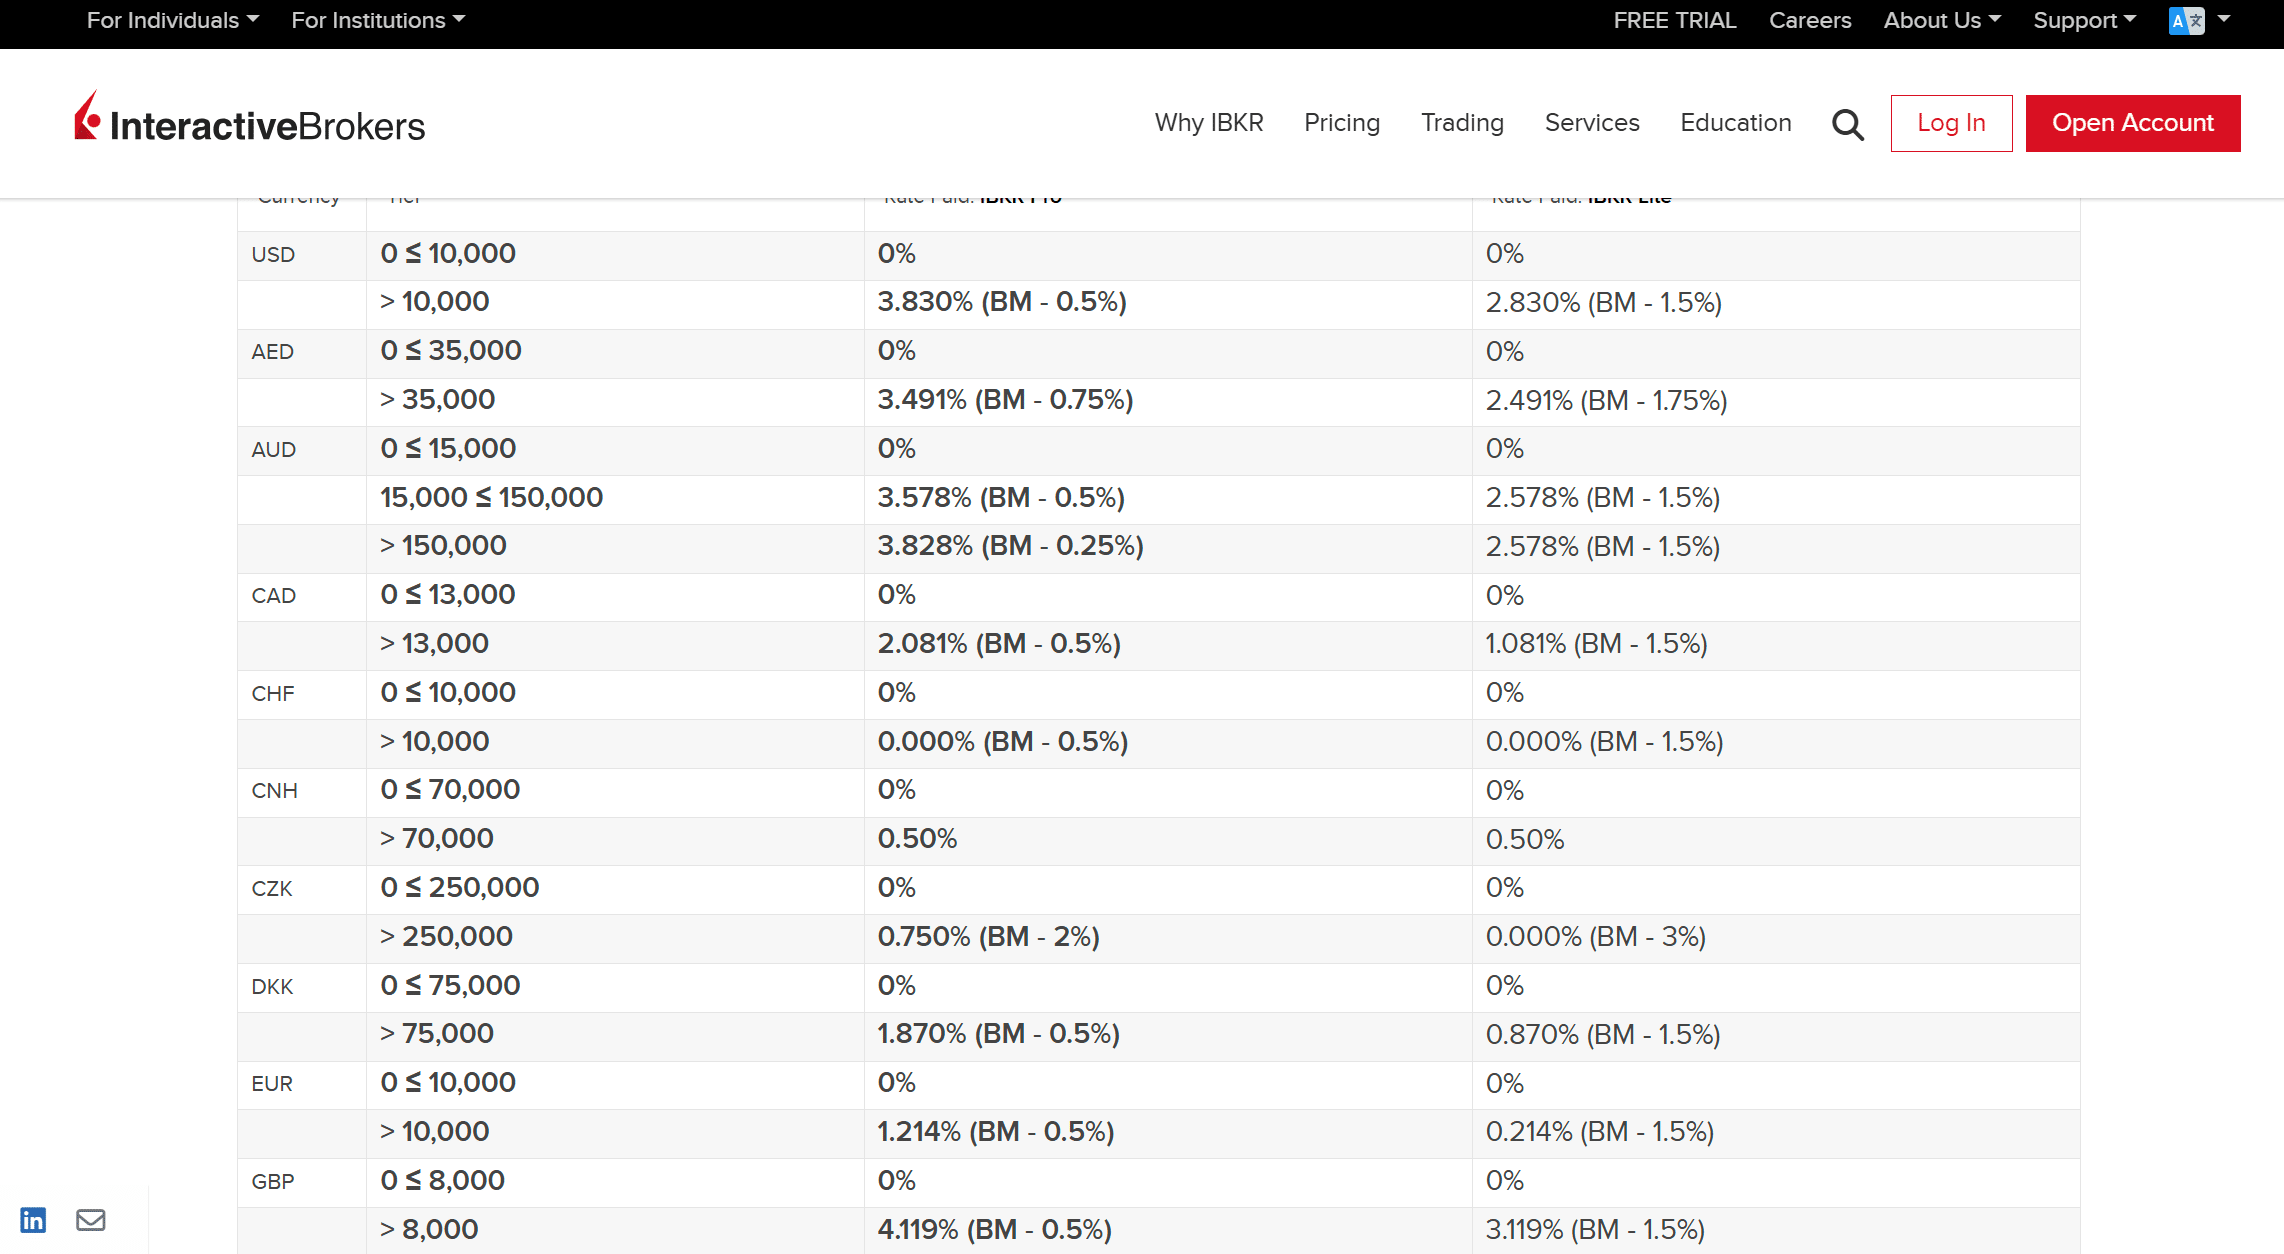Expand the language selector arrow
The width and height of the screenshot is (2284, 1254).
point(2224,19)
